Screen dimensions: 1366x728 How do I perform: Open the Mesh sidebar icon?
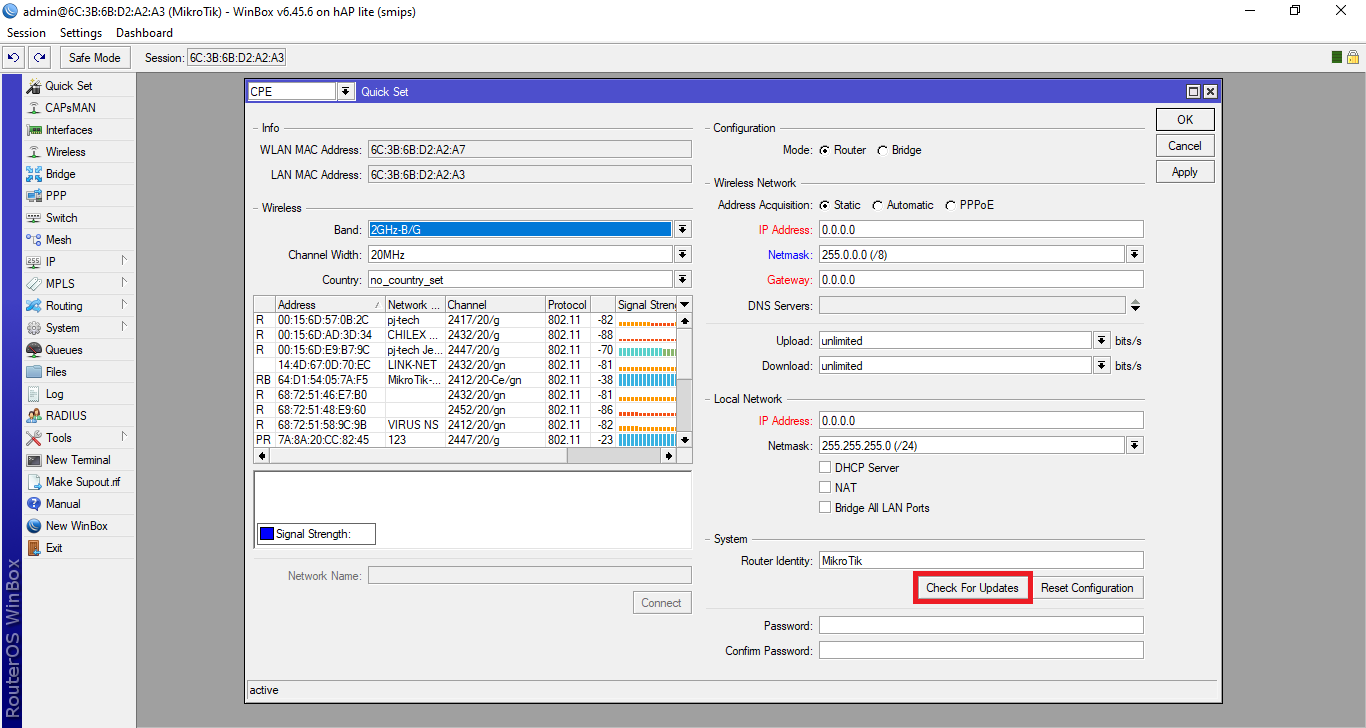coord(35,240)
